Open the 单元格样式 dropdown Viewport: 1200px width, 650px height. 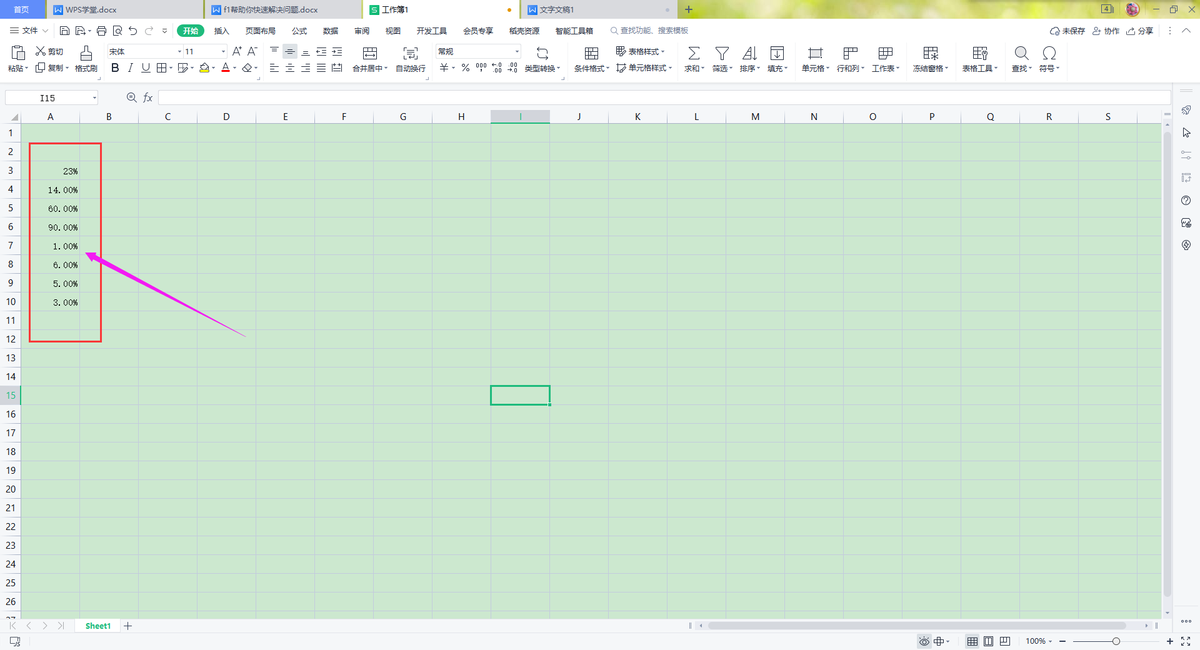(x=644, y=68)
